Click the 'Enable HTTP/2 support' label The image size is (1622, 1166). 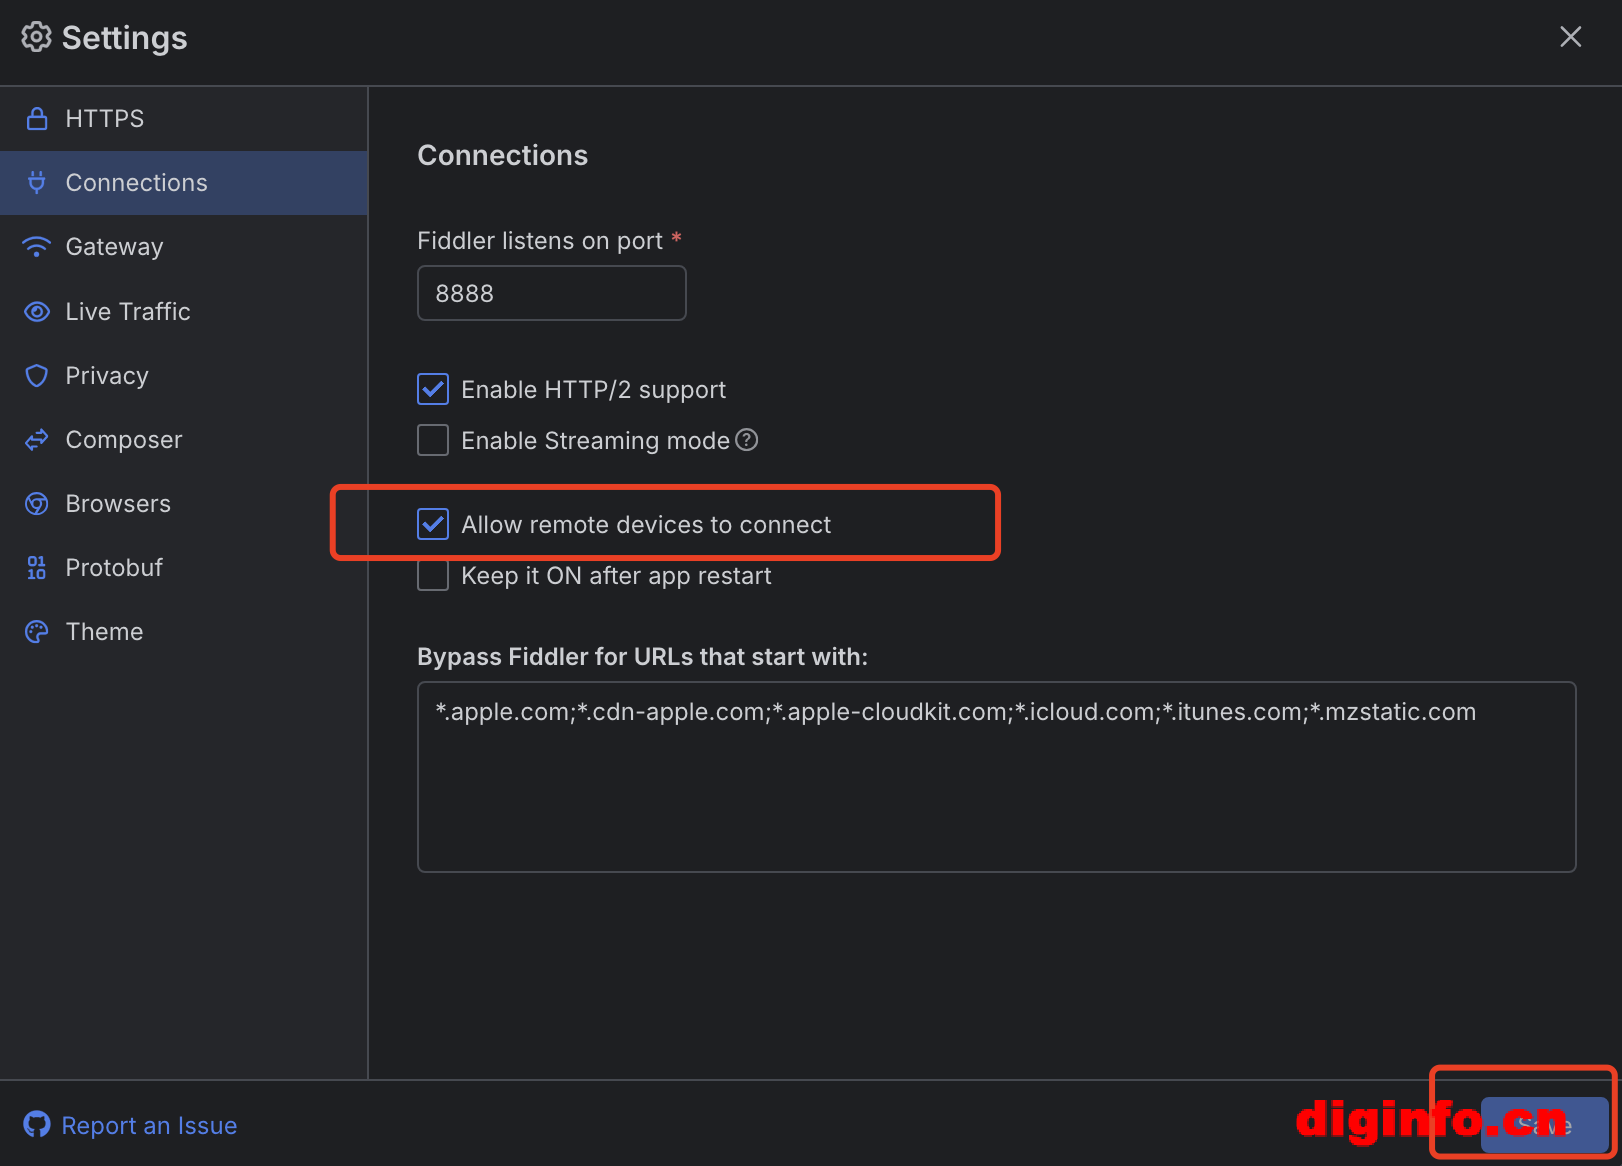pyautogui.click(x=594, y=390)
